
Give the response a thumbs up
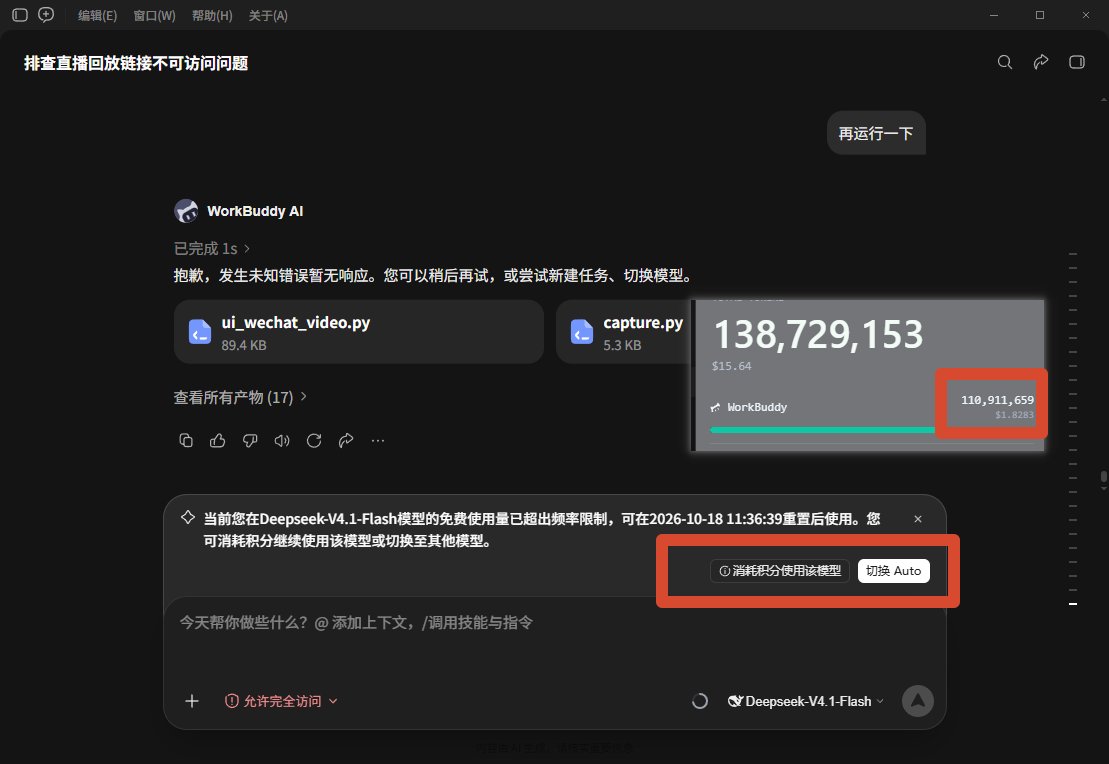click(218, 441)
